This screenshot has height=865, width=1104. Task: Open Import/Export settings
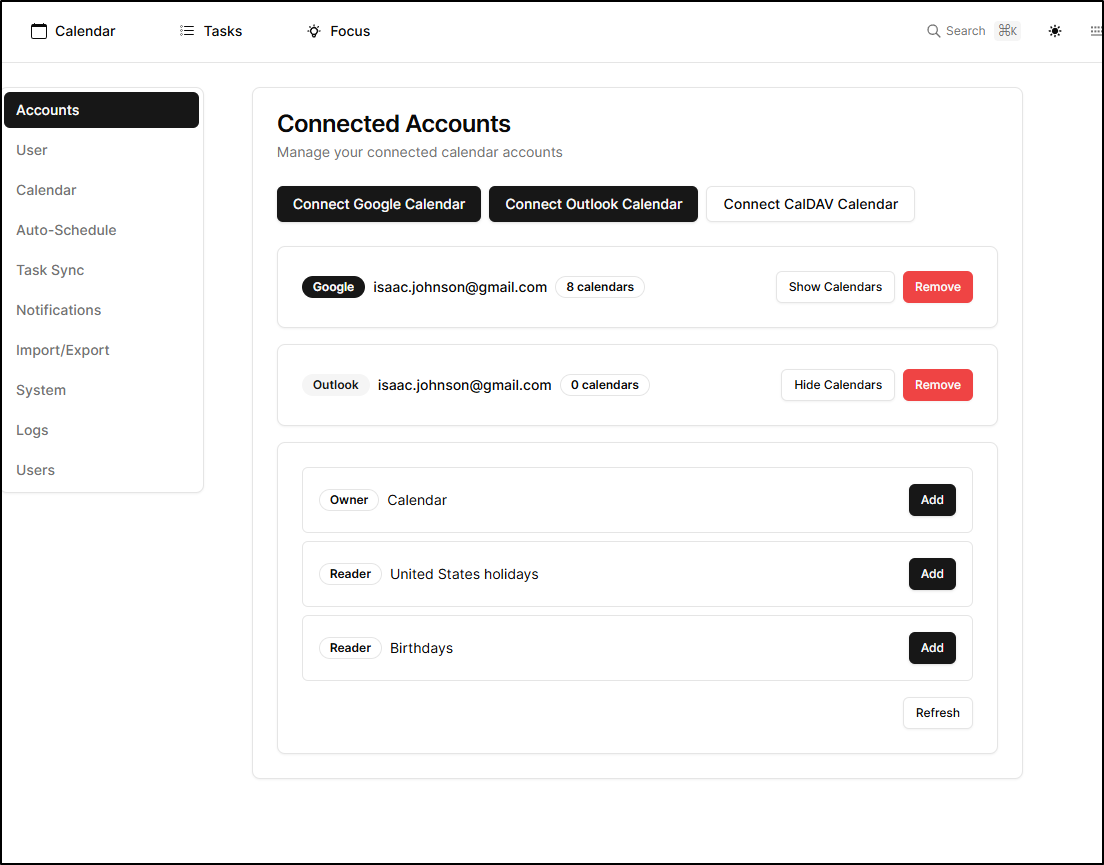(101, 351)
